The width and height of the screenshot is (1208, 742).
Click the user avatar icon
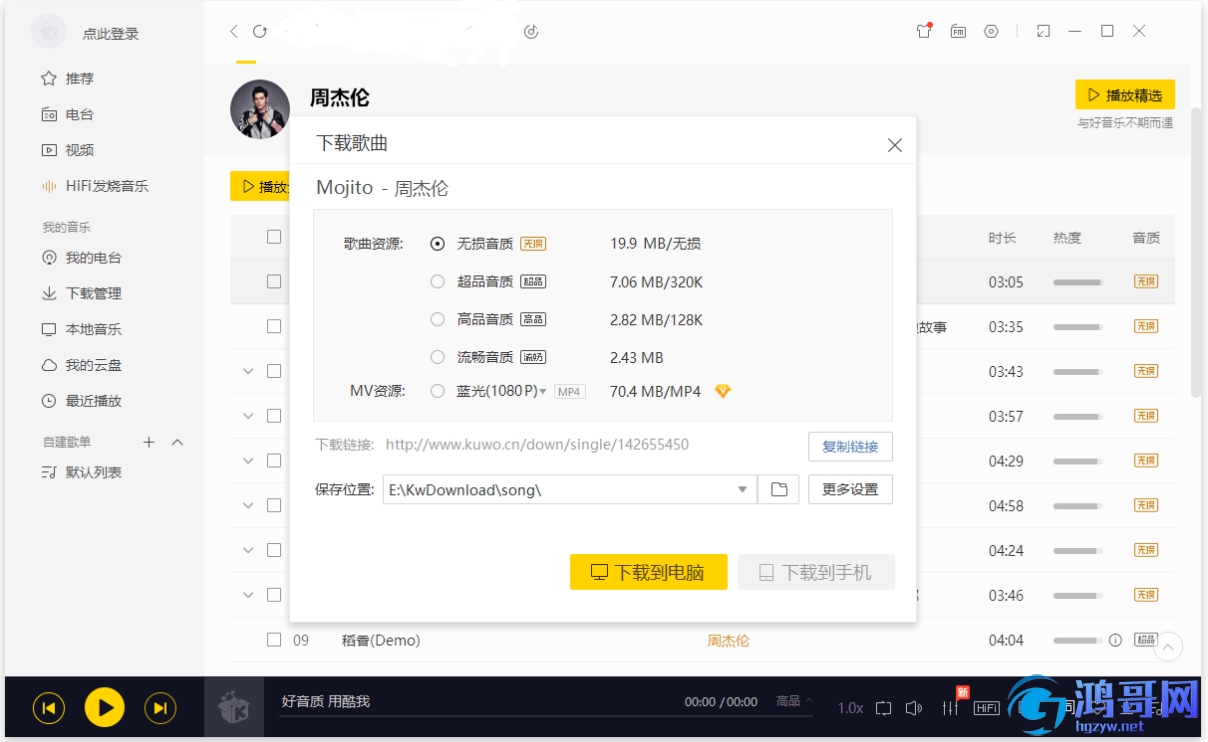tap(49, 32)
